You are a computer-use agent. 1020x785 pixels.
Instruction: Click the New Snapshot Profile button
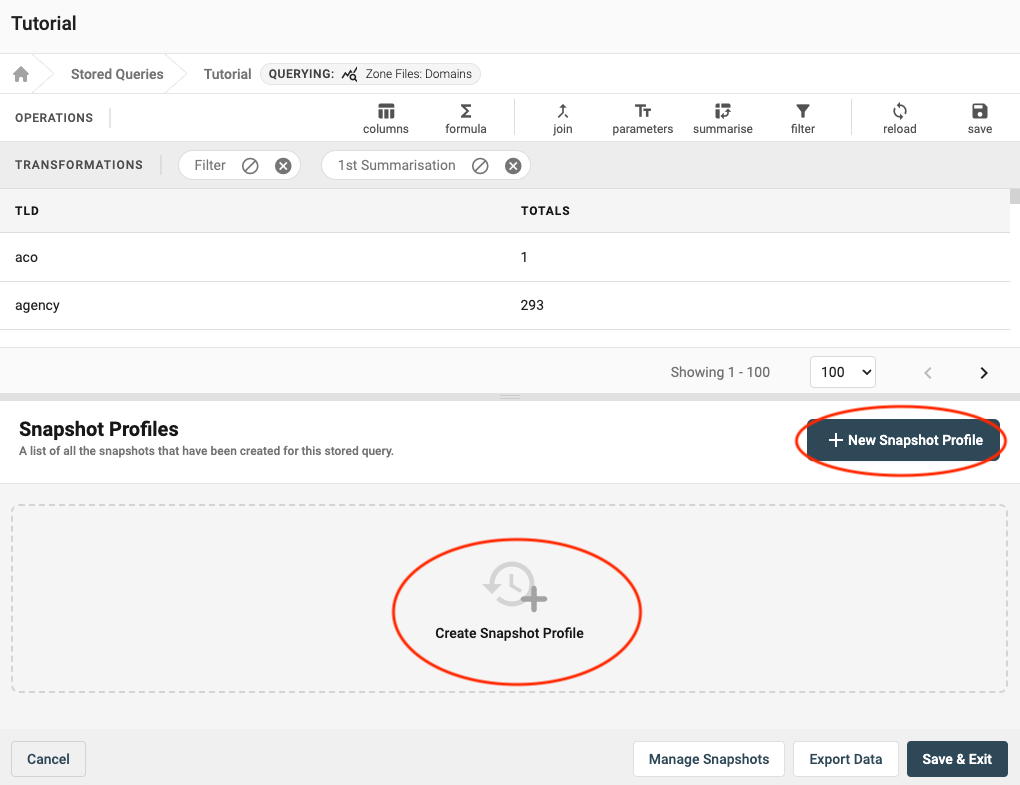pos(903,440)
